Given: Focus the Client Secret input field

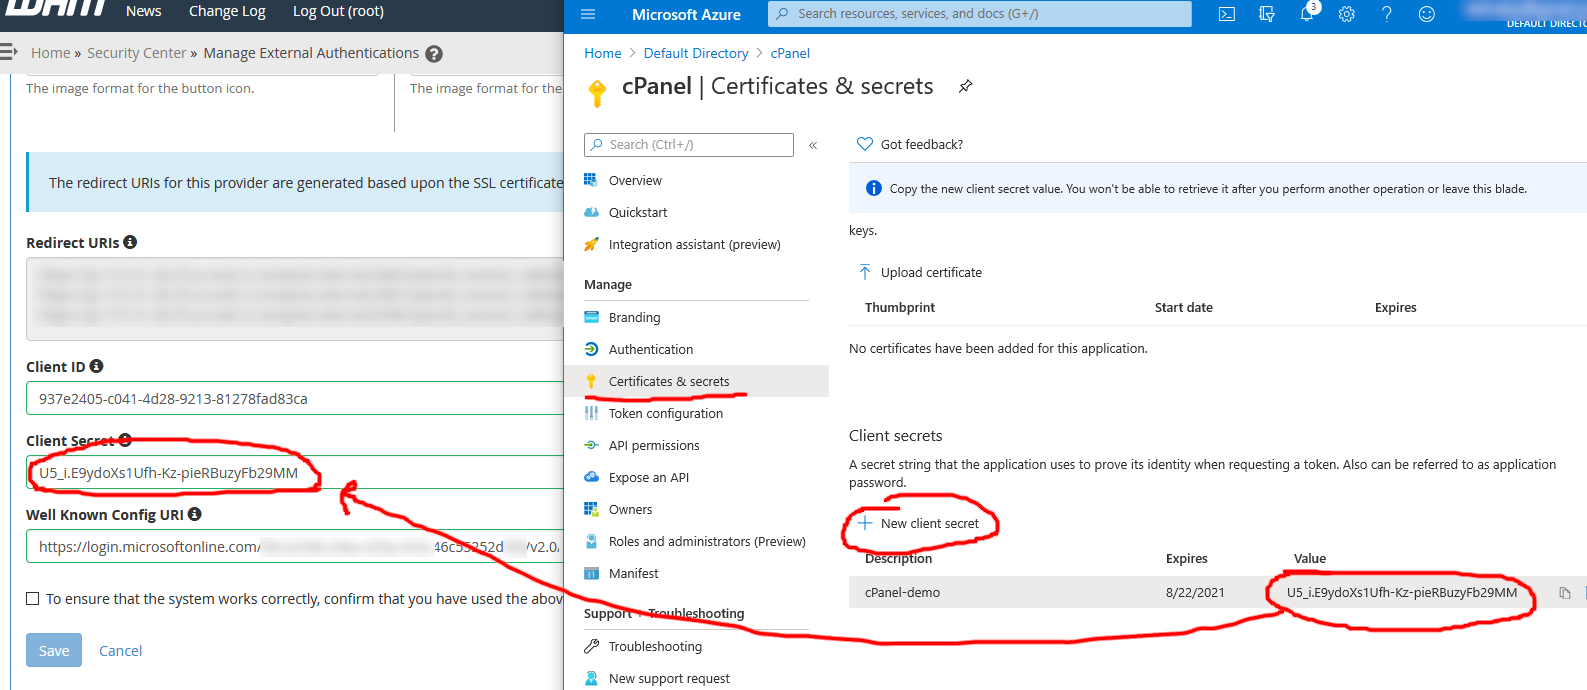Looking at the screenshot, I should click(x=295, y=472).
